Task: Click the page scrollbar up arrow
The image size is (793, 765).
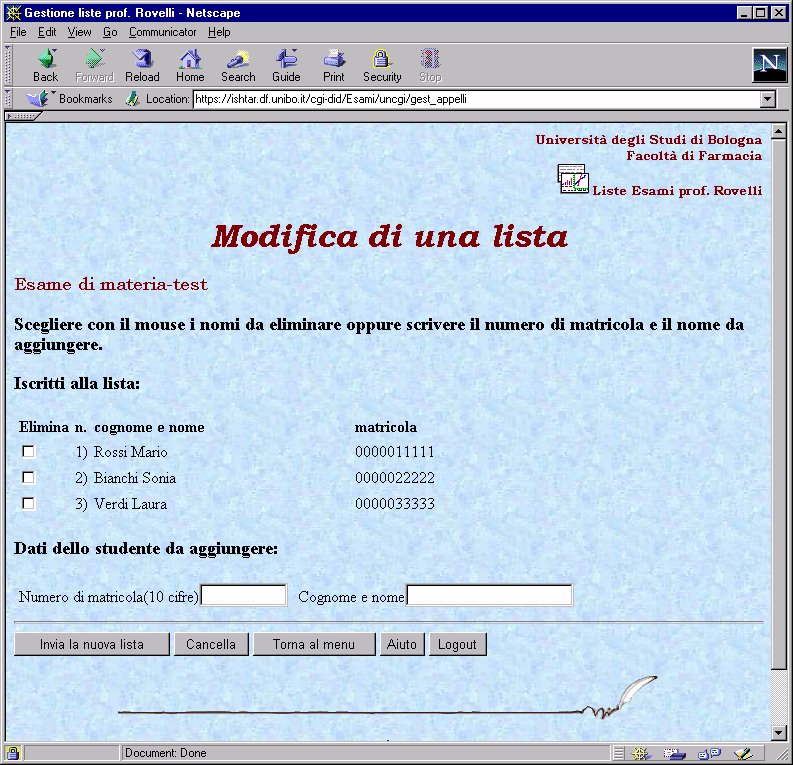Action: coord(779,131)
